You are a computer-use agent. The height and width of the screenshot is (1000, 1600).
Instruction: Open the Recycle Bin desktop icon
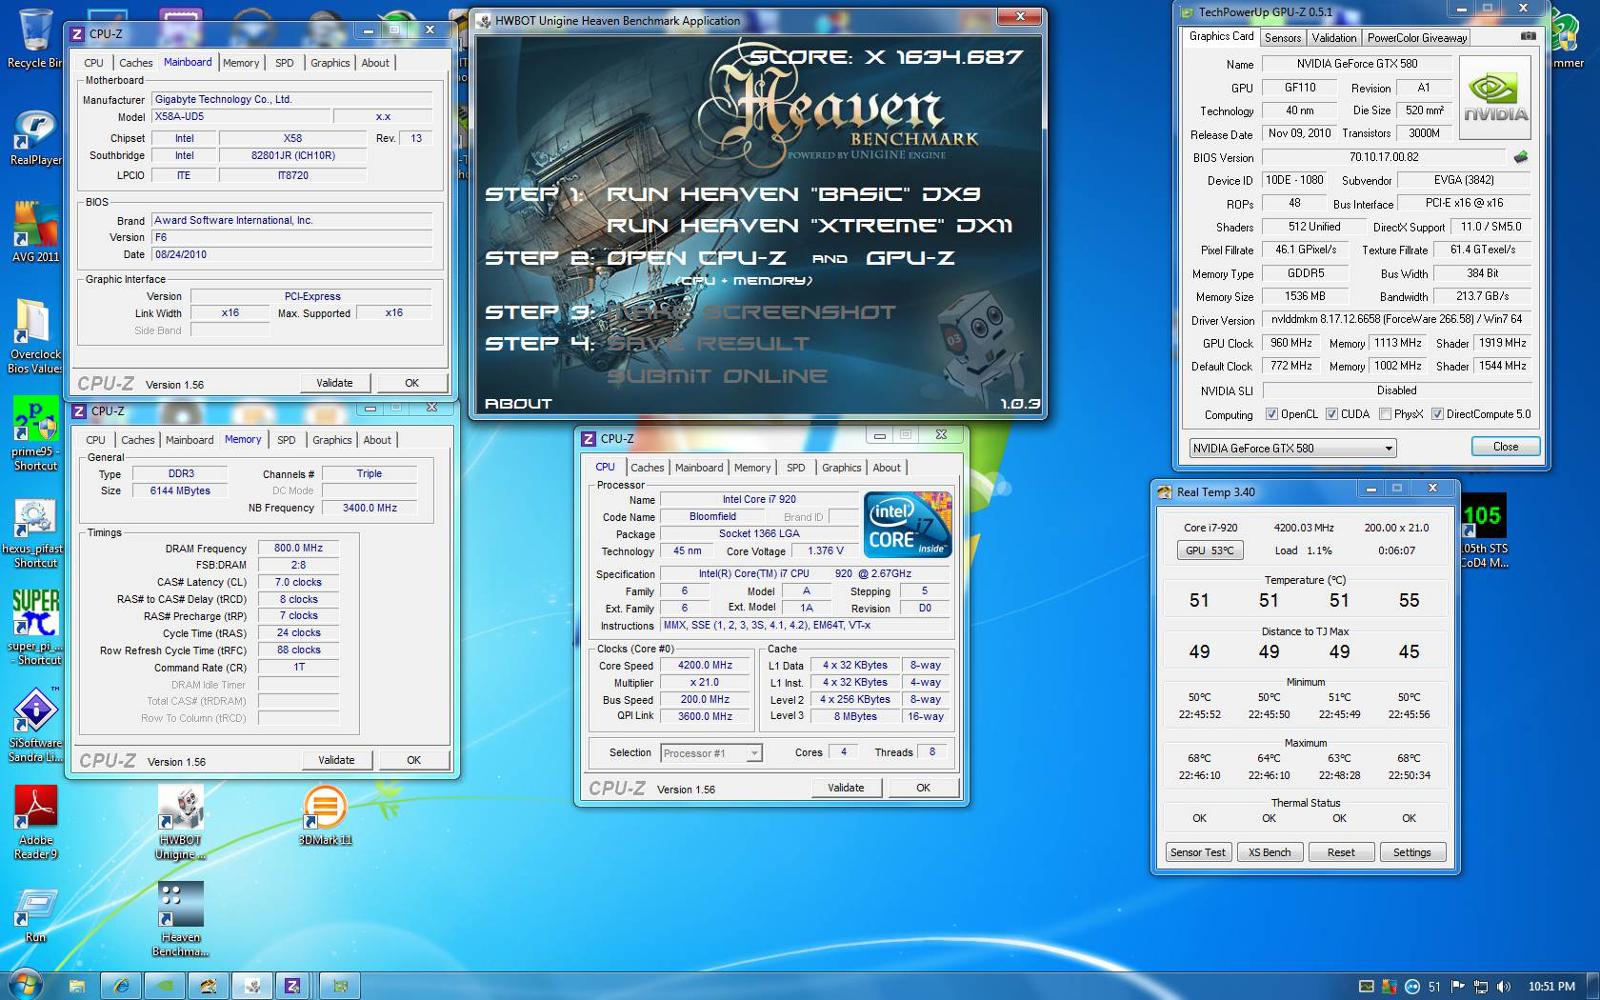click(34, 38)
